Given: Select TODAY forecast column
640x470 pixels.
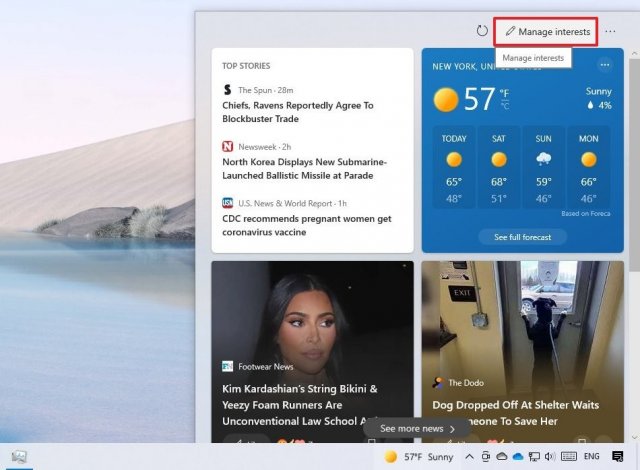Looking at the screenshot, I should pos(454,167).
